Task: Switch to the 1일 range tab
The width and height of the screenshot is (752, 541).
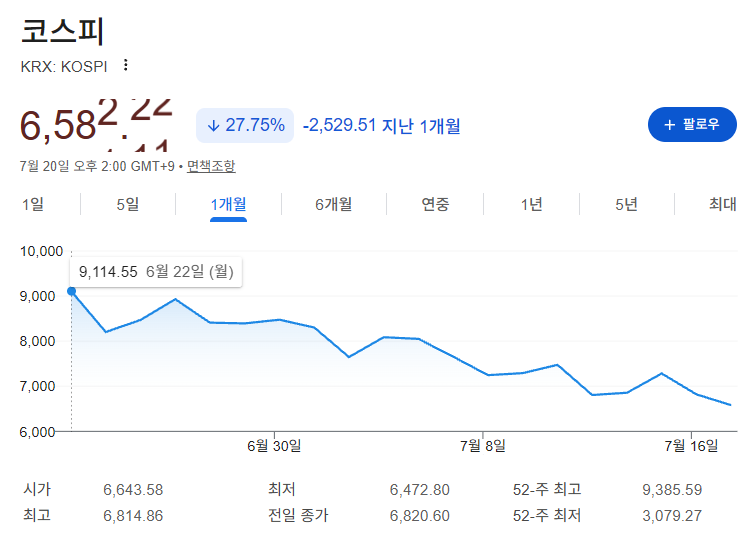Action: click(33, 204)
